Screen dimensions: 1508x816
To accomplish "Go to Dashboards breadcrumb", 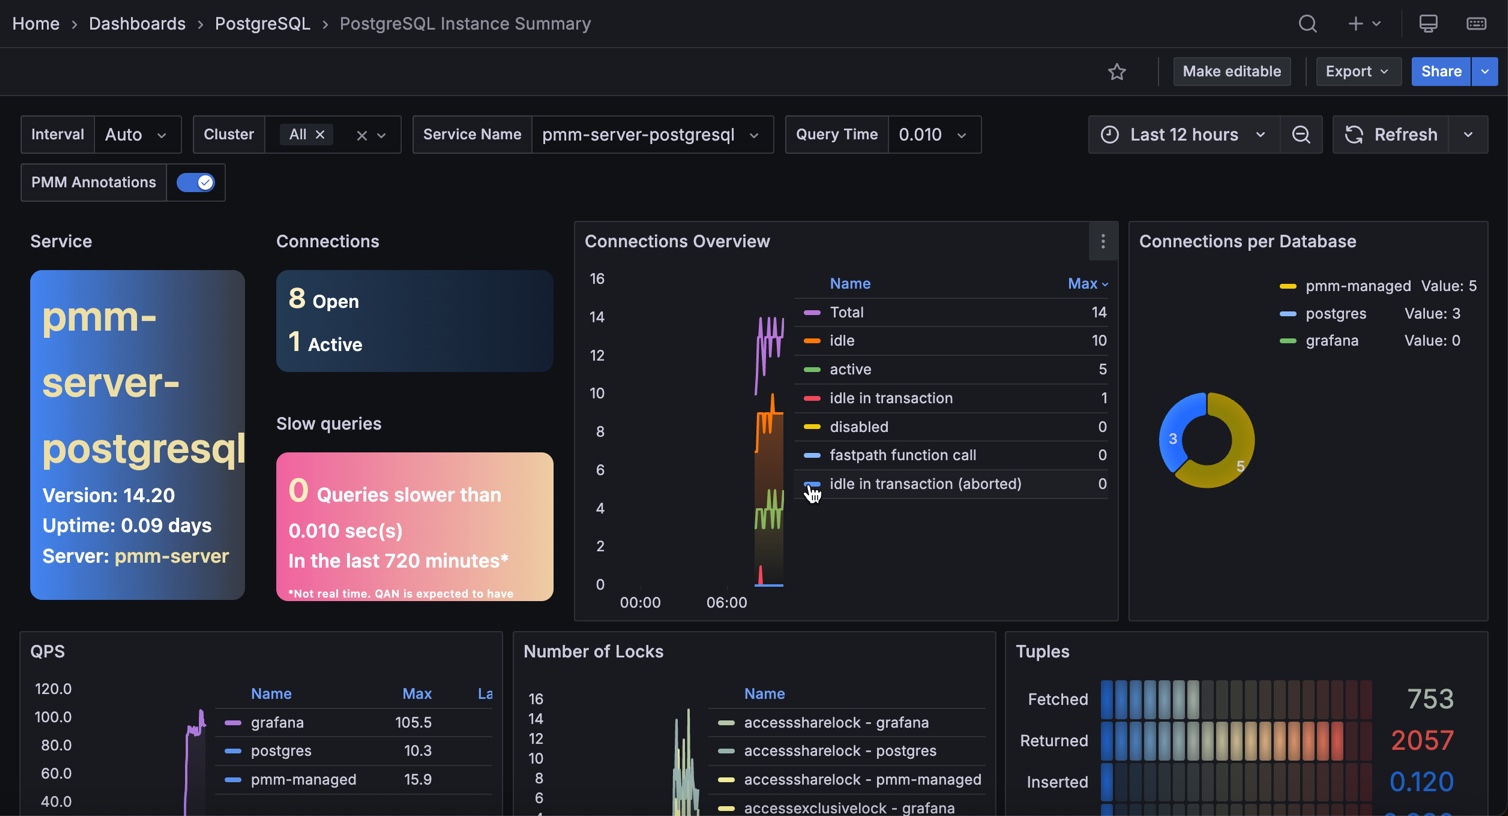I will pos(137,24).
